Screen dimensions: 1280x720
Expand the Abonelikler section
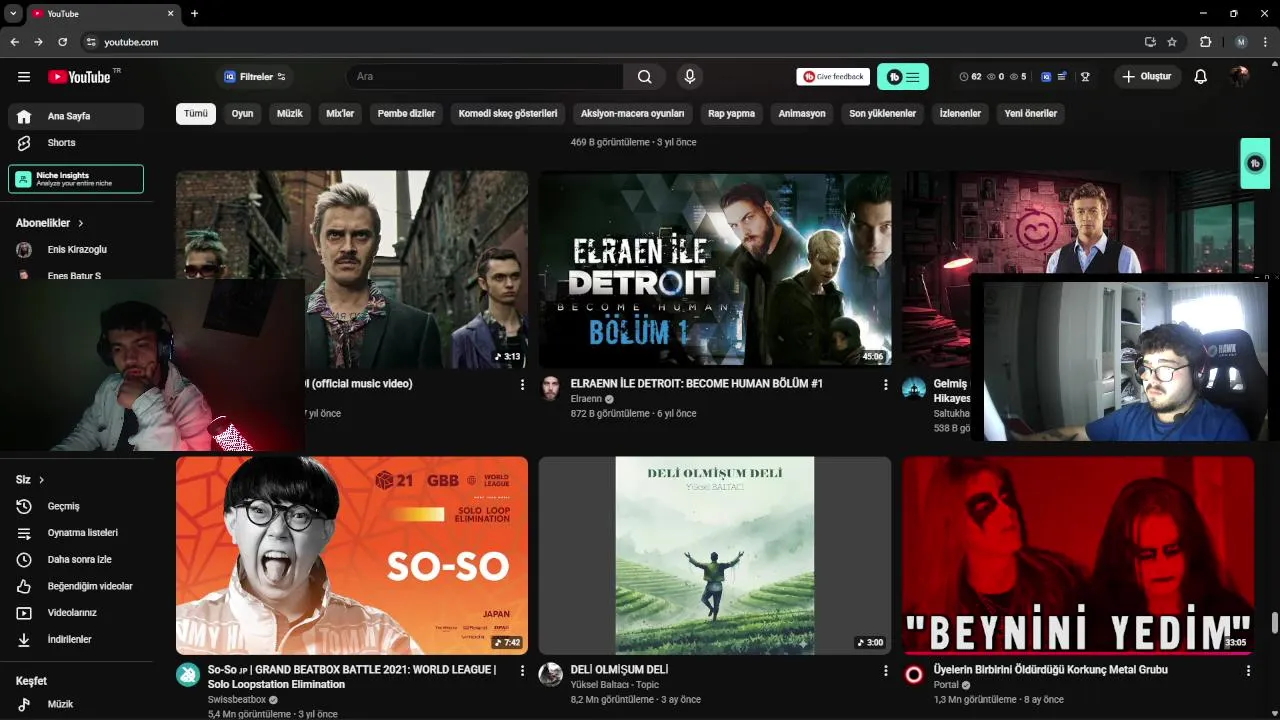[x=50, y=223]
